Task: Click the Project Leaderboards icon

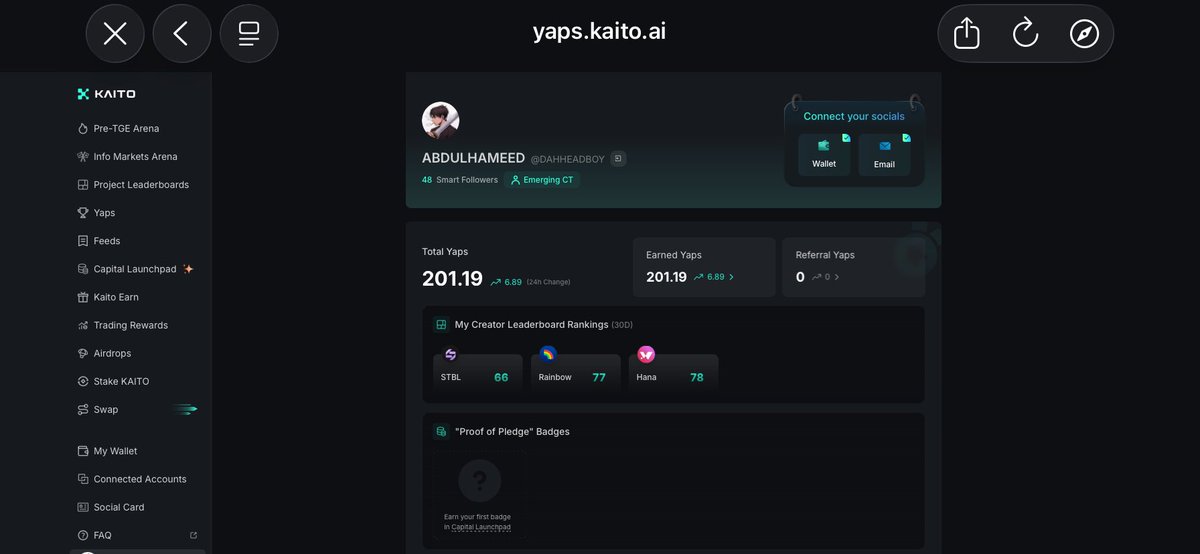Action: [x=83, y=184]
